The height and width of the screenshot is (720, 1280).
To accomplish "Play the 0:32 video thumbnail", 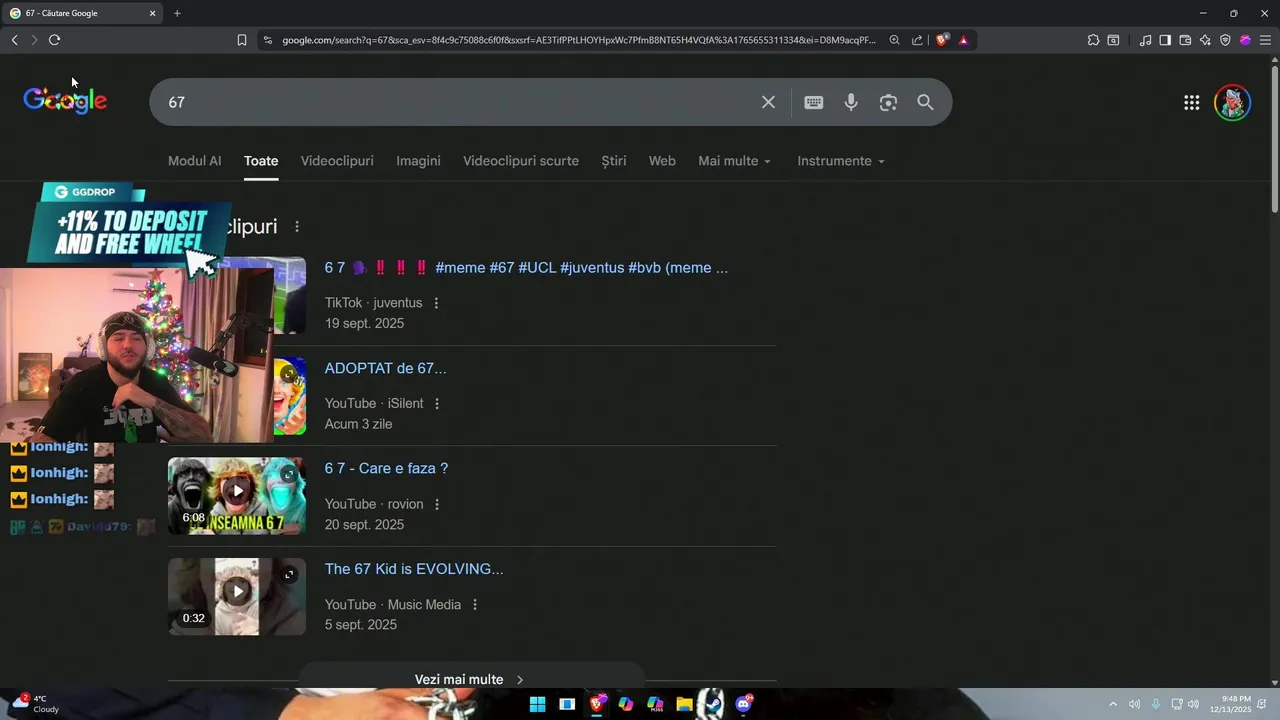I will pos(237,596).
